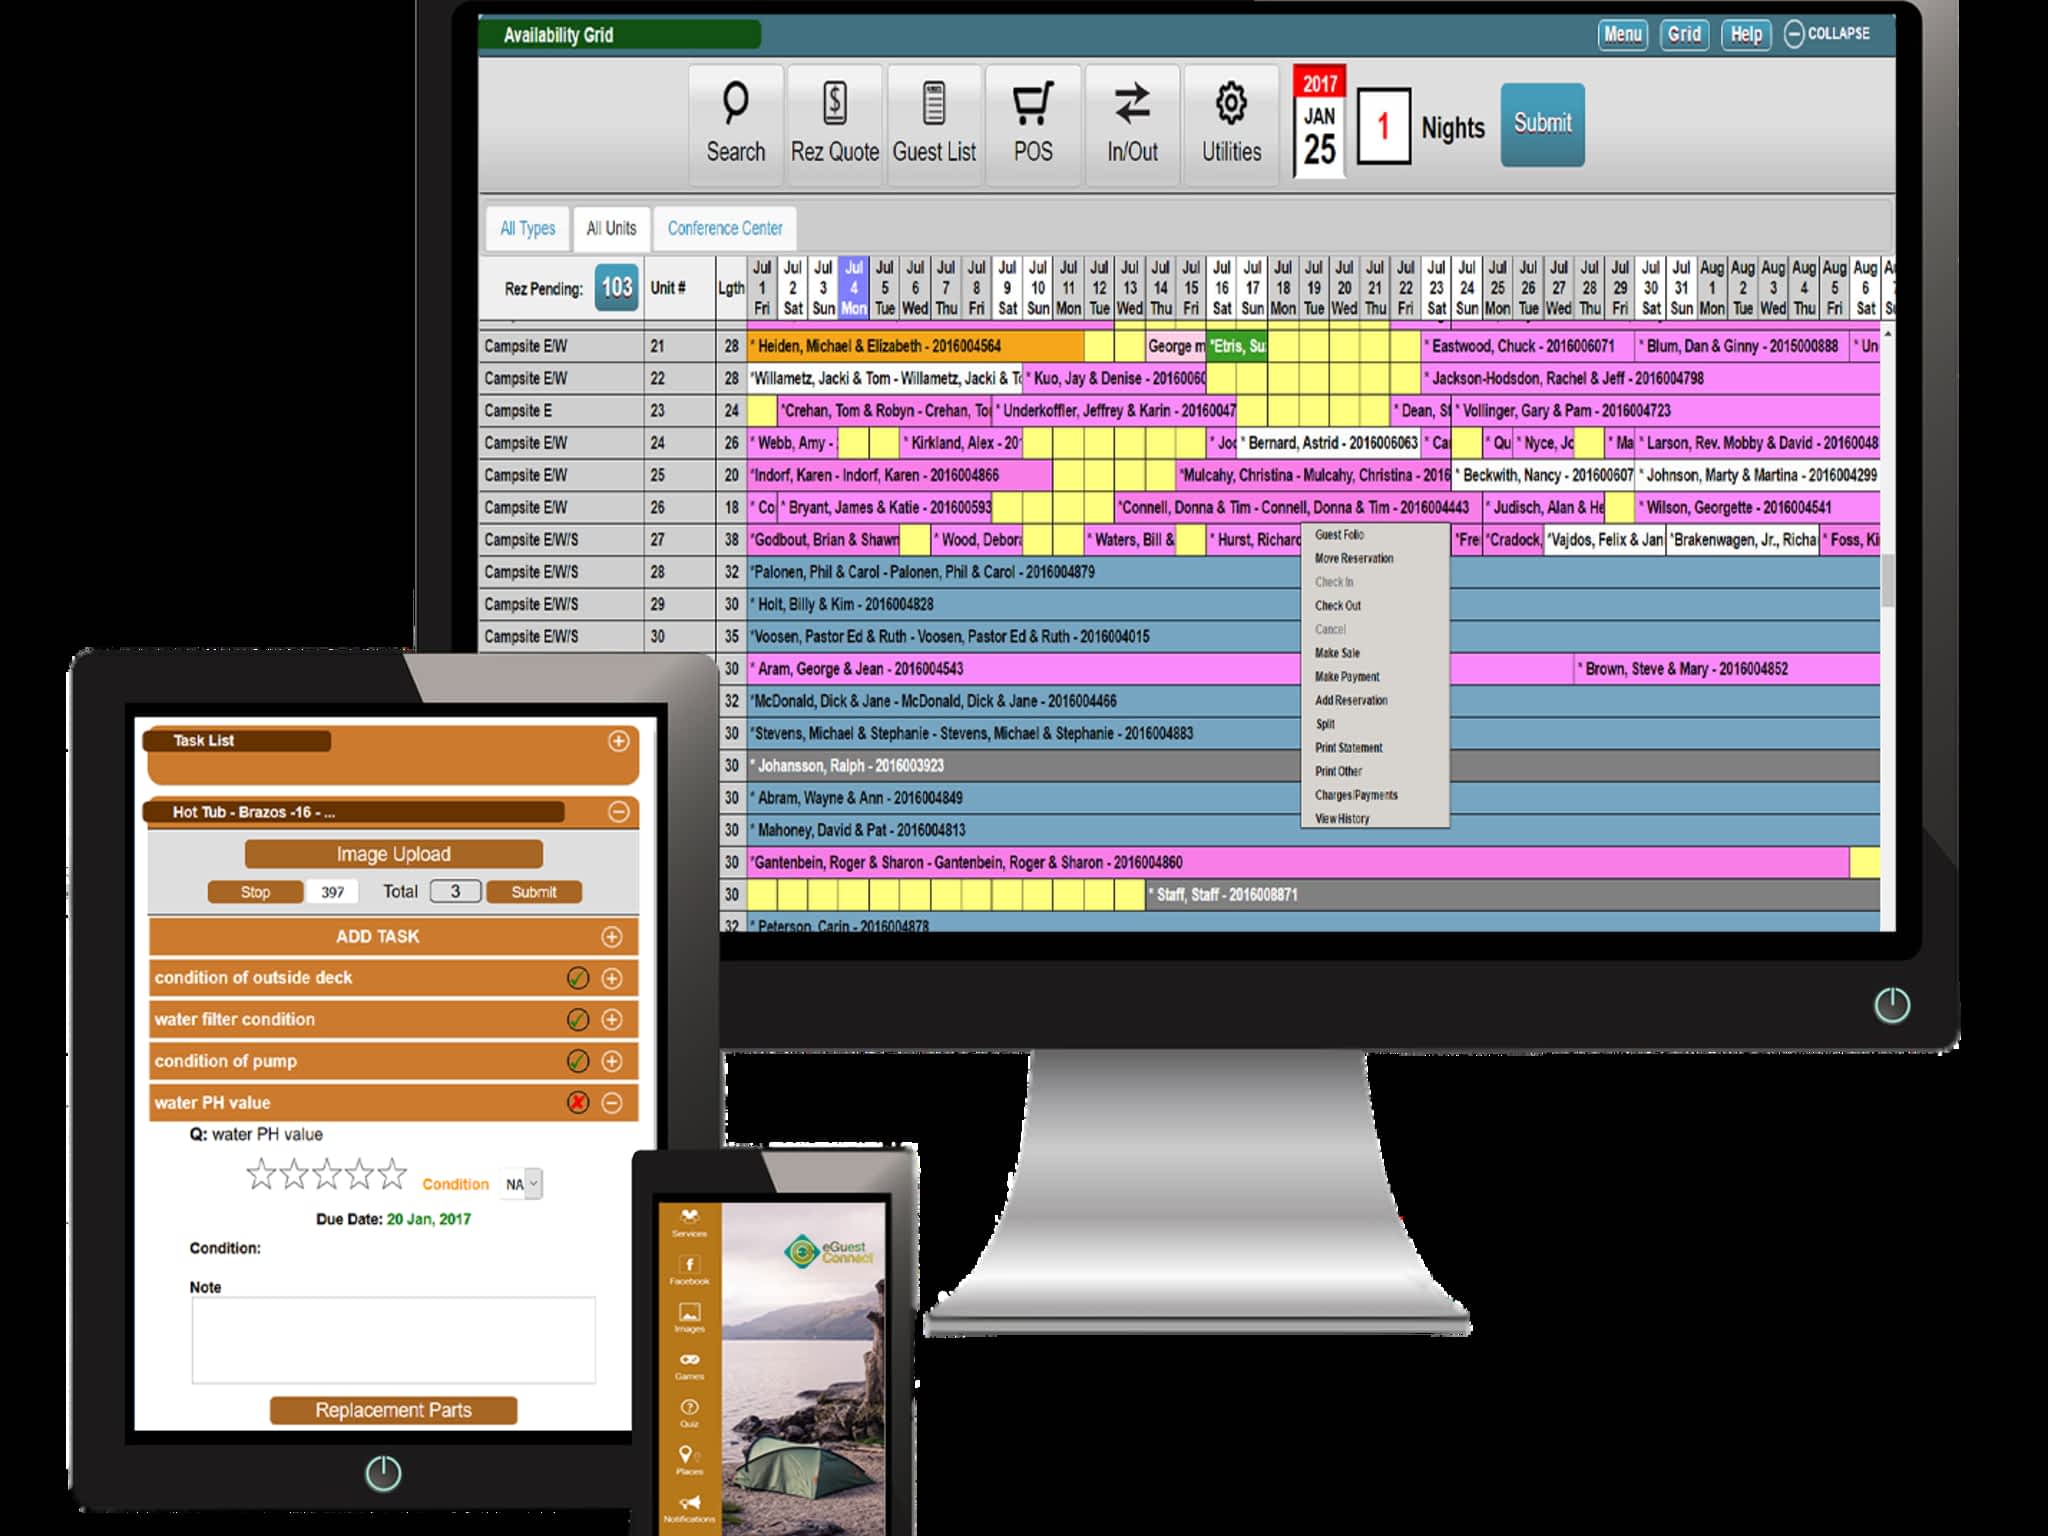
Task: Click the third rating star
Action: click(x=326, y=1175)
